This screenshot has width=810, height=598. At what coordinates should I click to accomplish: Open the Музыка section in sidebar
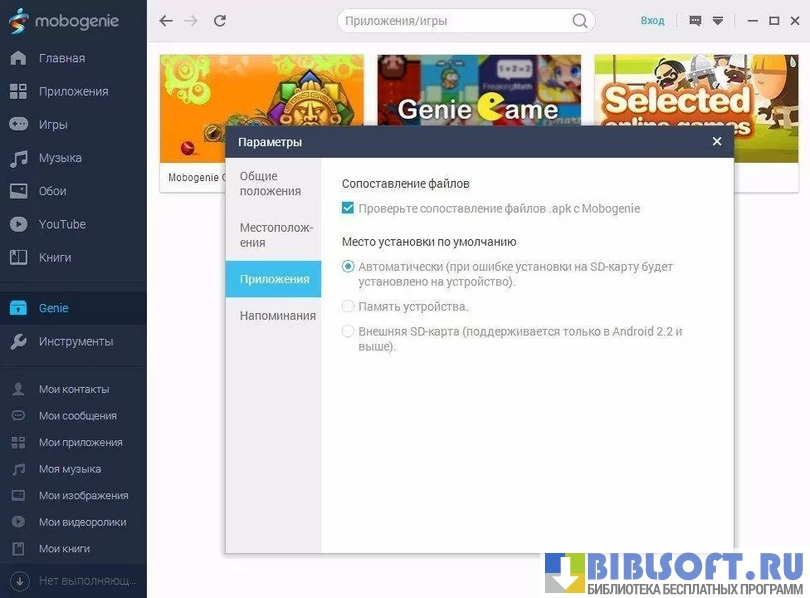pyautogui.click(x=60, y=158)
